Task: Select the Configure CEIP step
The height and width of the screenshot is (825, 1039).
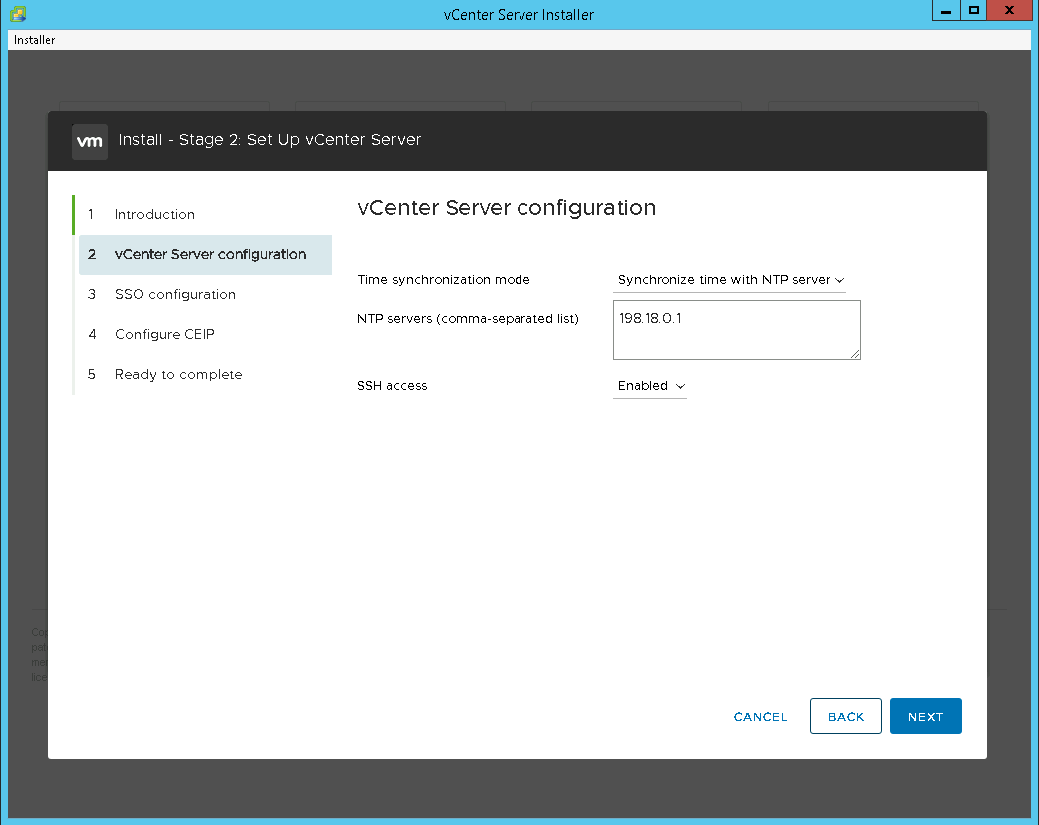Action: coord(164,334)
